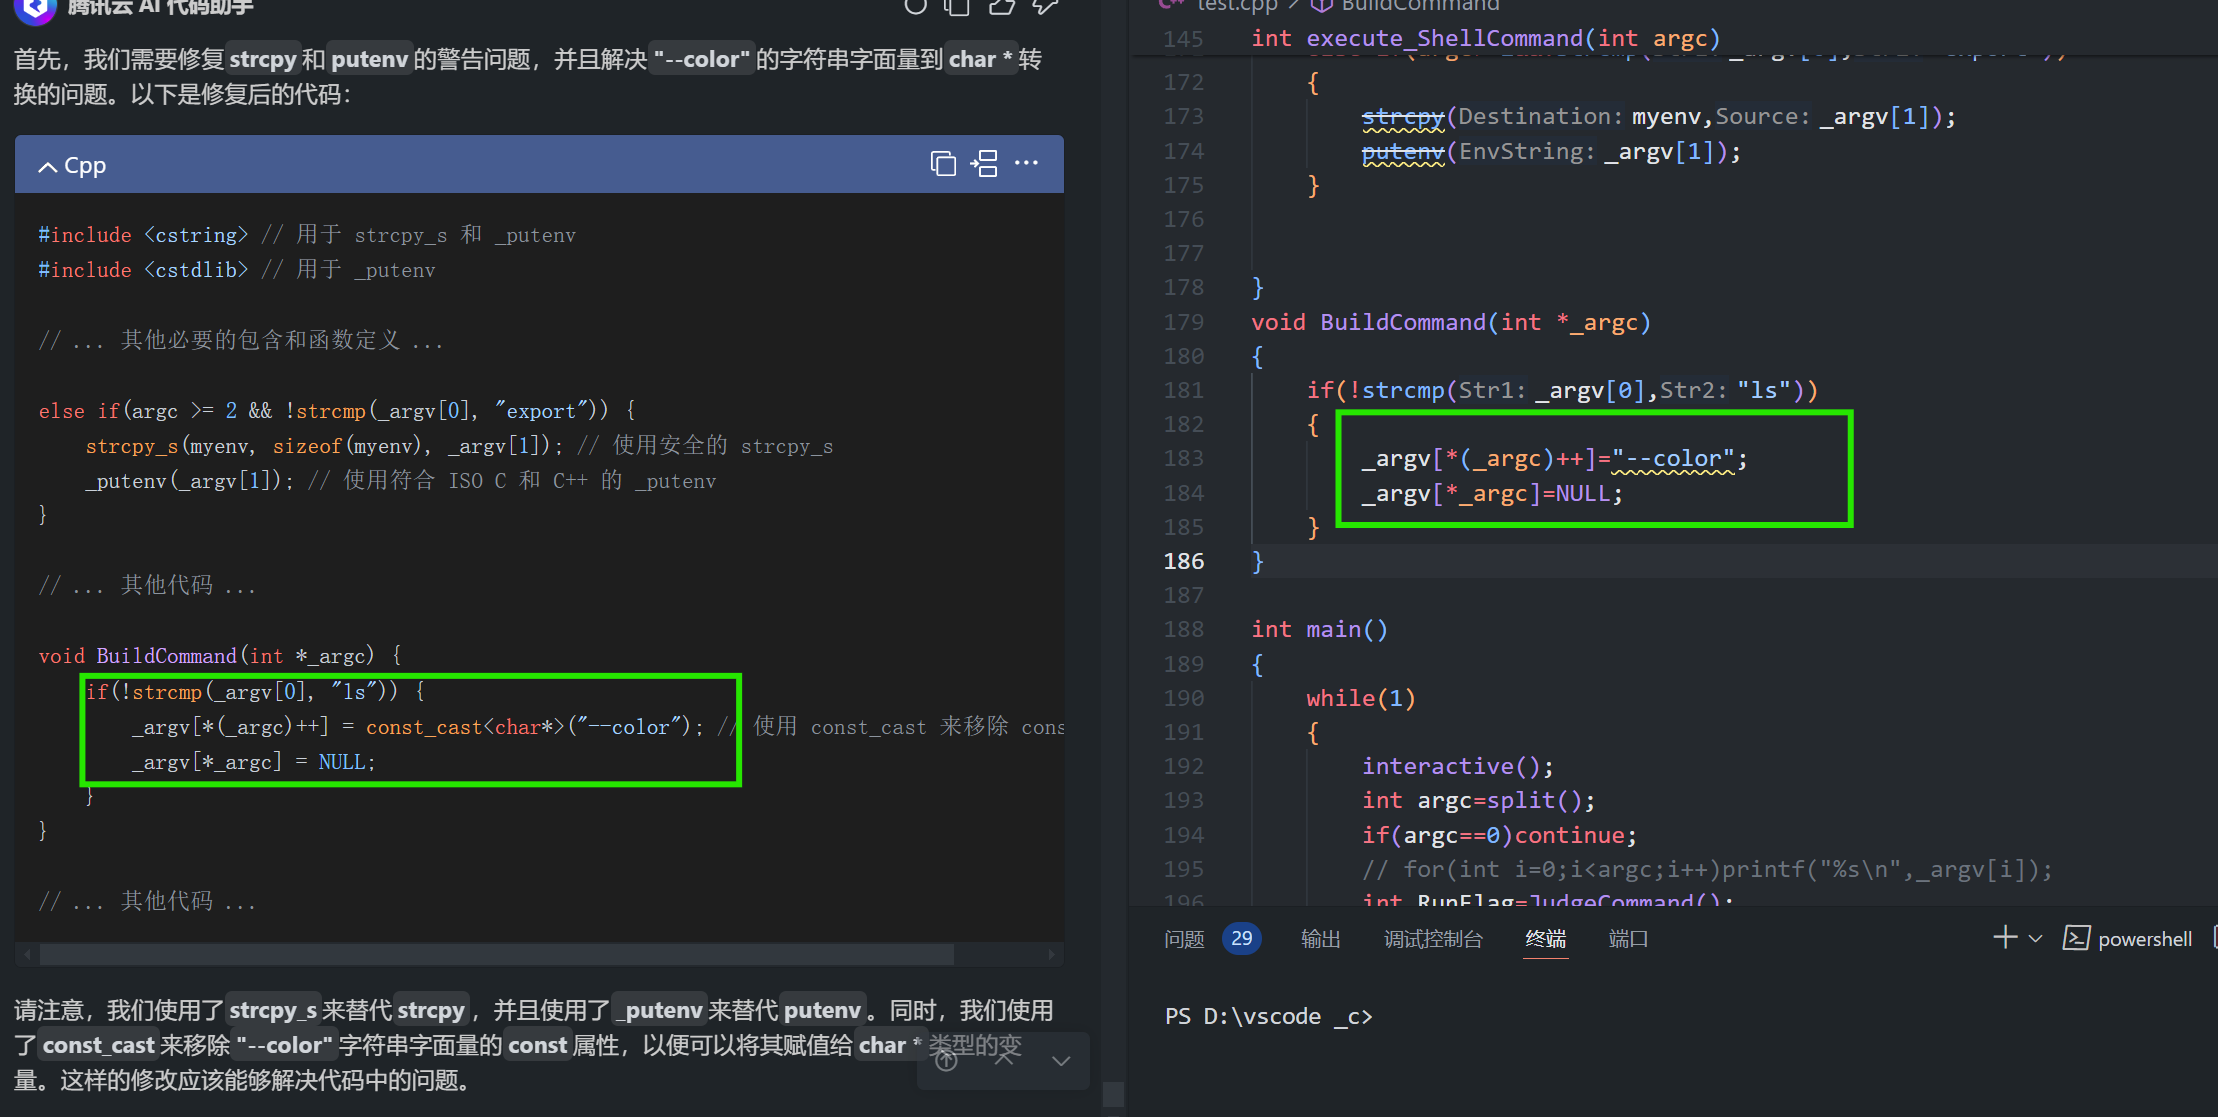This screenshot has height=1117, width=2218.
Task: Add a new terminal with the plus icon
Action: point(2004,938)
